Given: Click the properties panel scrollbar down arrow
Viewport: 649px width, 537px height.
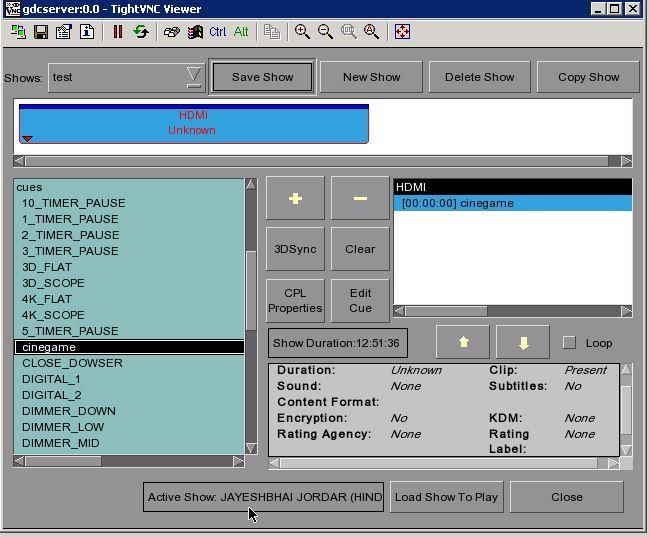Looking at the screenshot, I should pyautogui.click(x=626, y=450).
